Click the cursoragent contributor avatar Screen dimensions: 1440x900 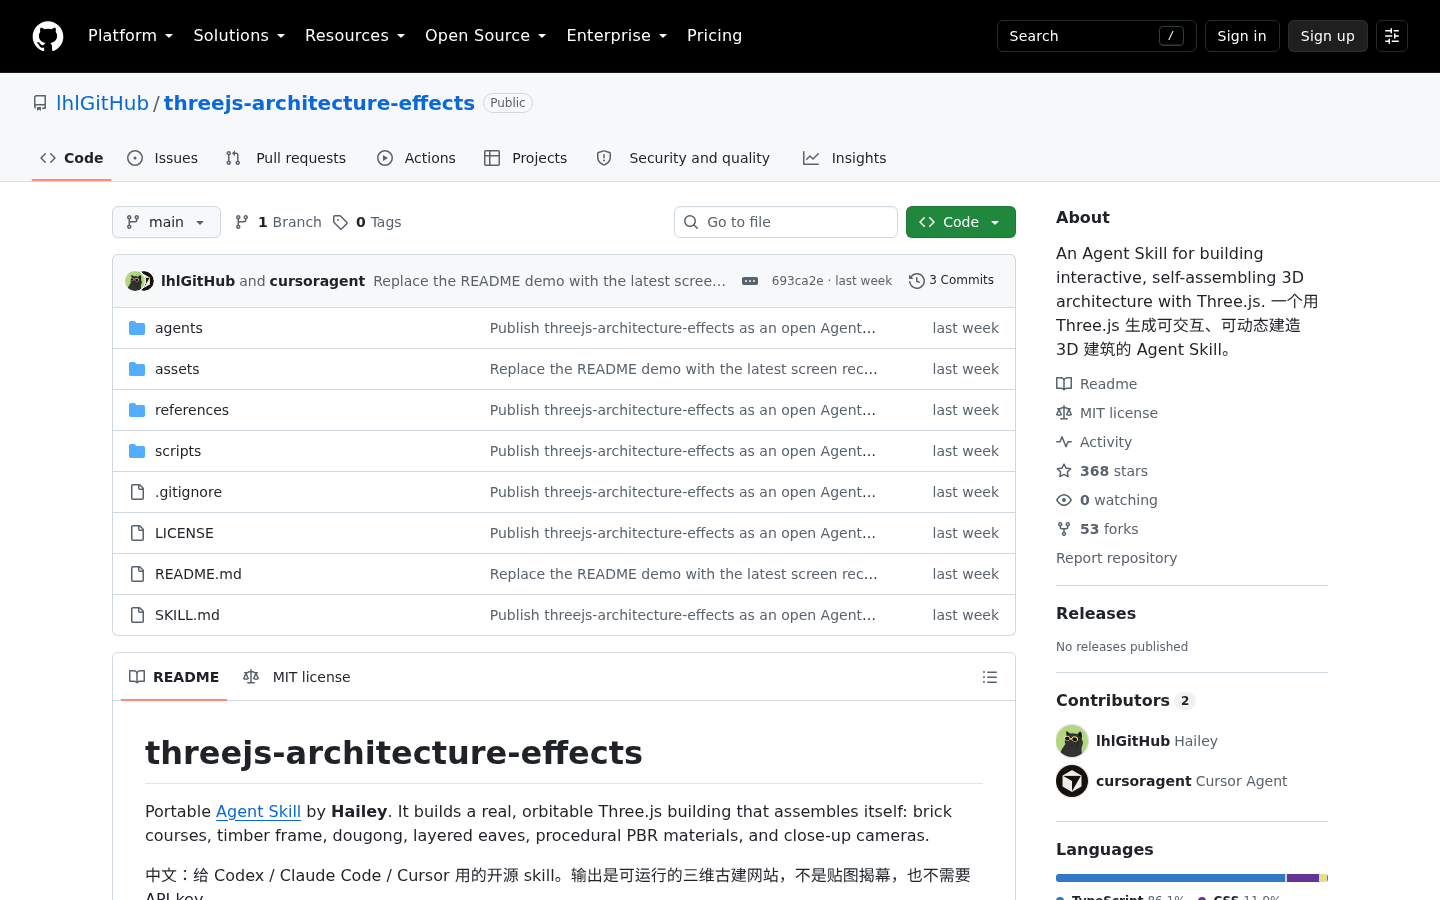tap(1072, 781)
